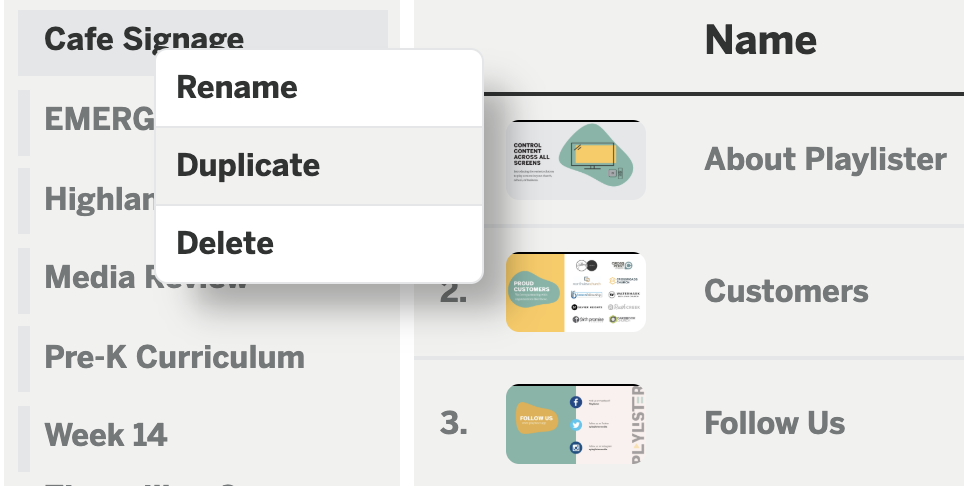Choose Rename from the context menu
964x486 pixels.
click(x=319, y=88)
